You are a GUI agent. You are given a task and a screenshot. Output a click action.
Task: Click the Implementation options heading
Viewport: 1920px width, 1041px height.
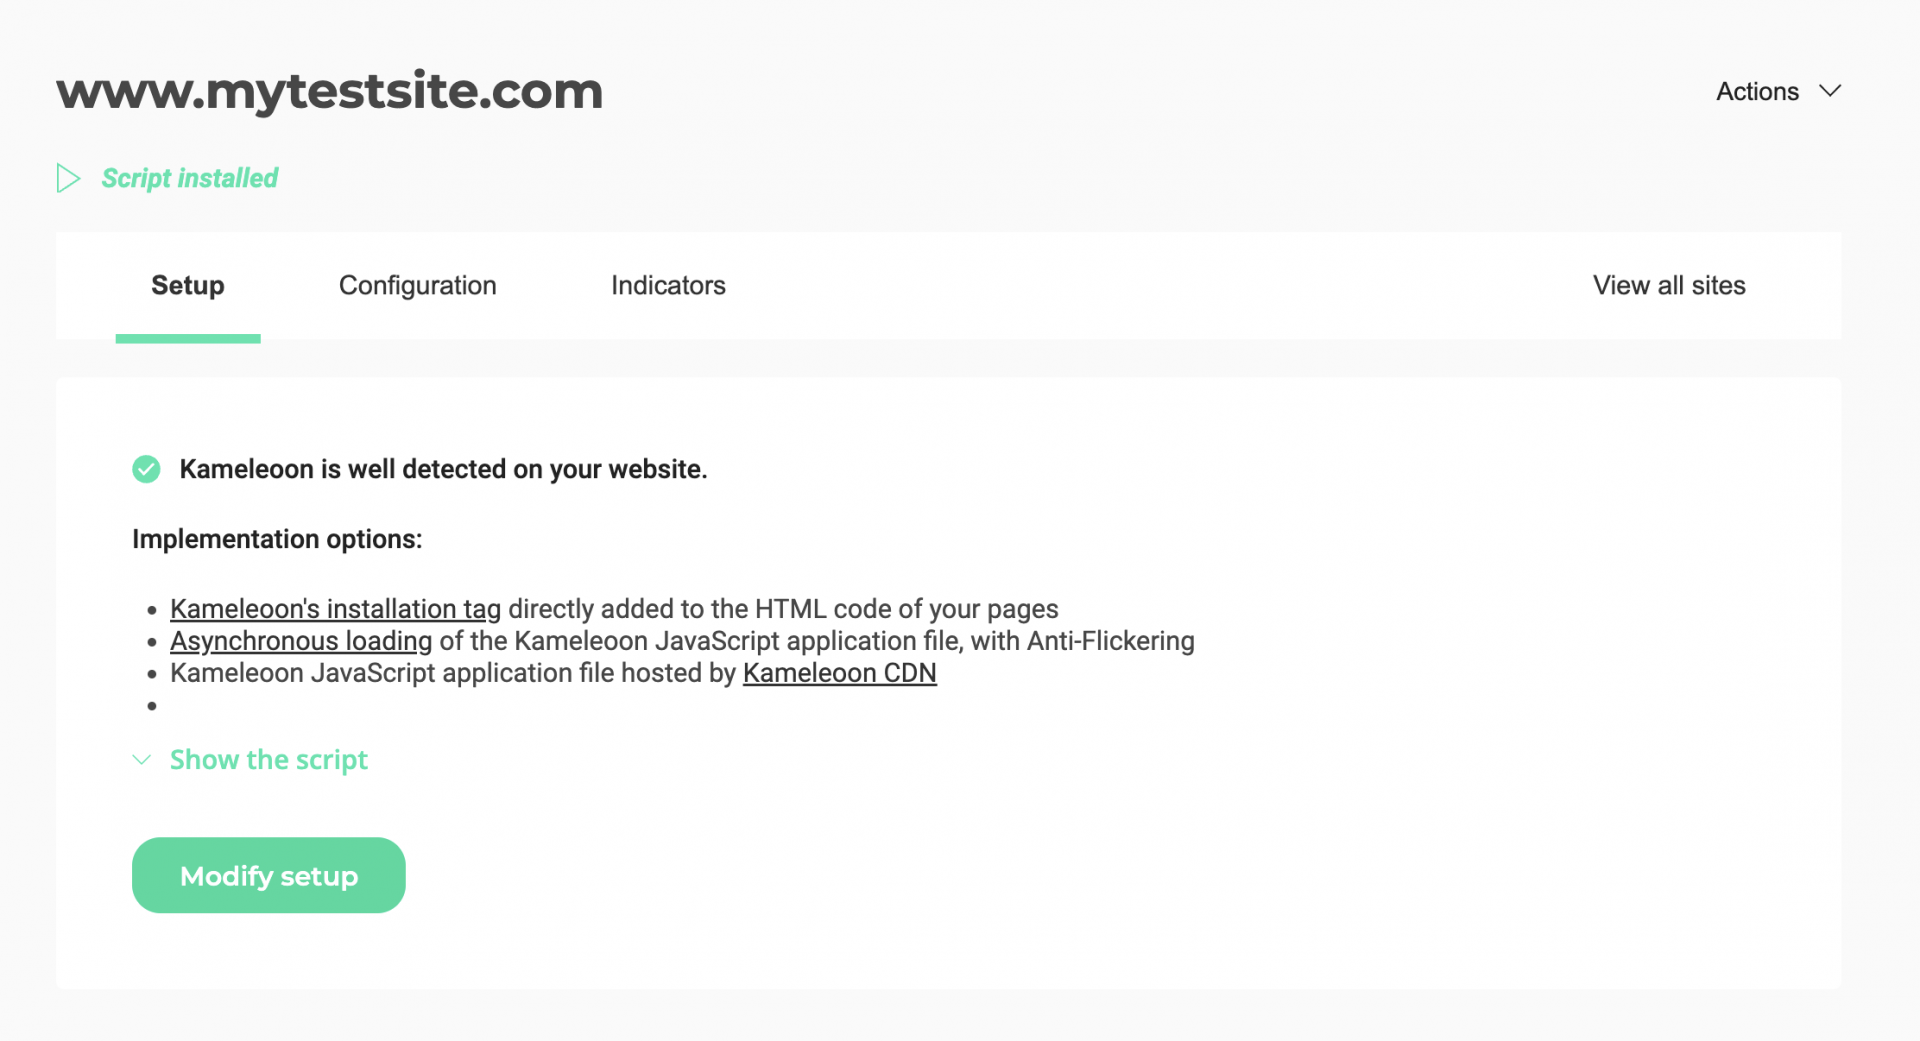[x=277, y=539]
